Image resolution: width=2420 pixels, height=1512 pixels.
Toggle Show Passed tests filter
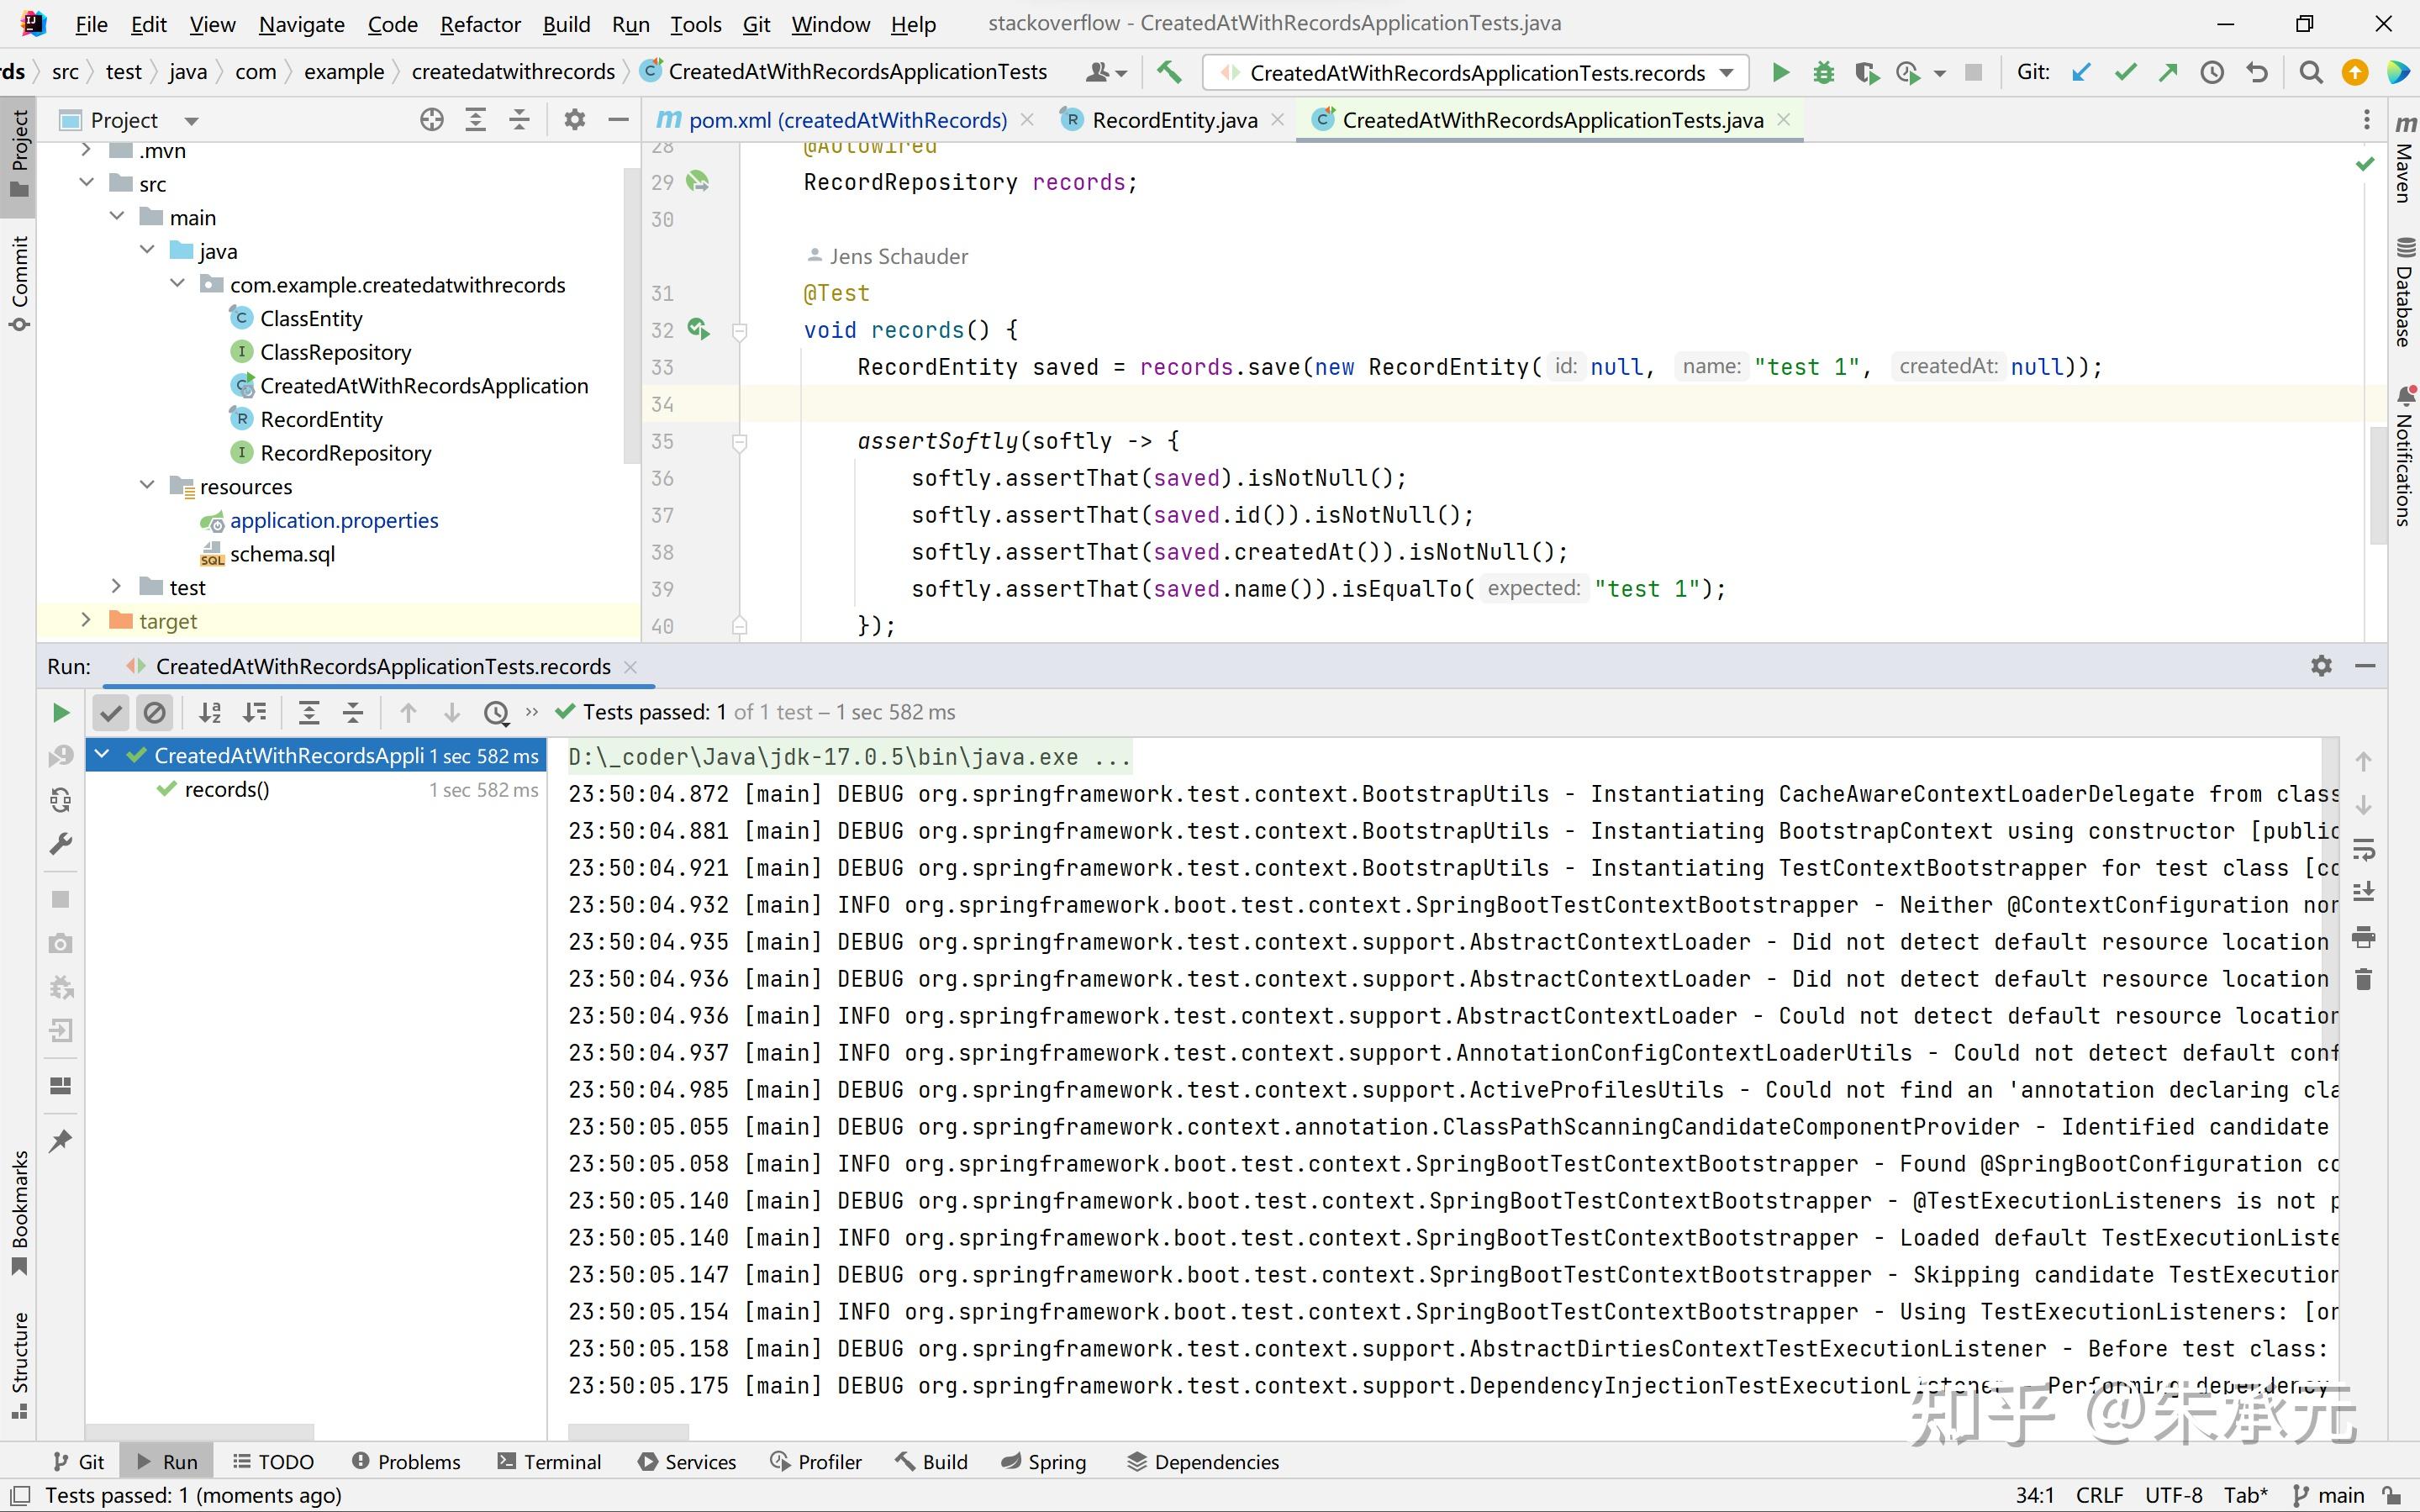pos(111,712)
